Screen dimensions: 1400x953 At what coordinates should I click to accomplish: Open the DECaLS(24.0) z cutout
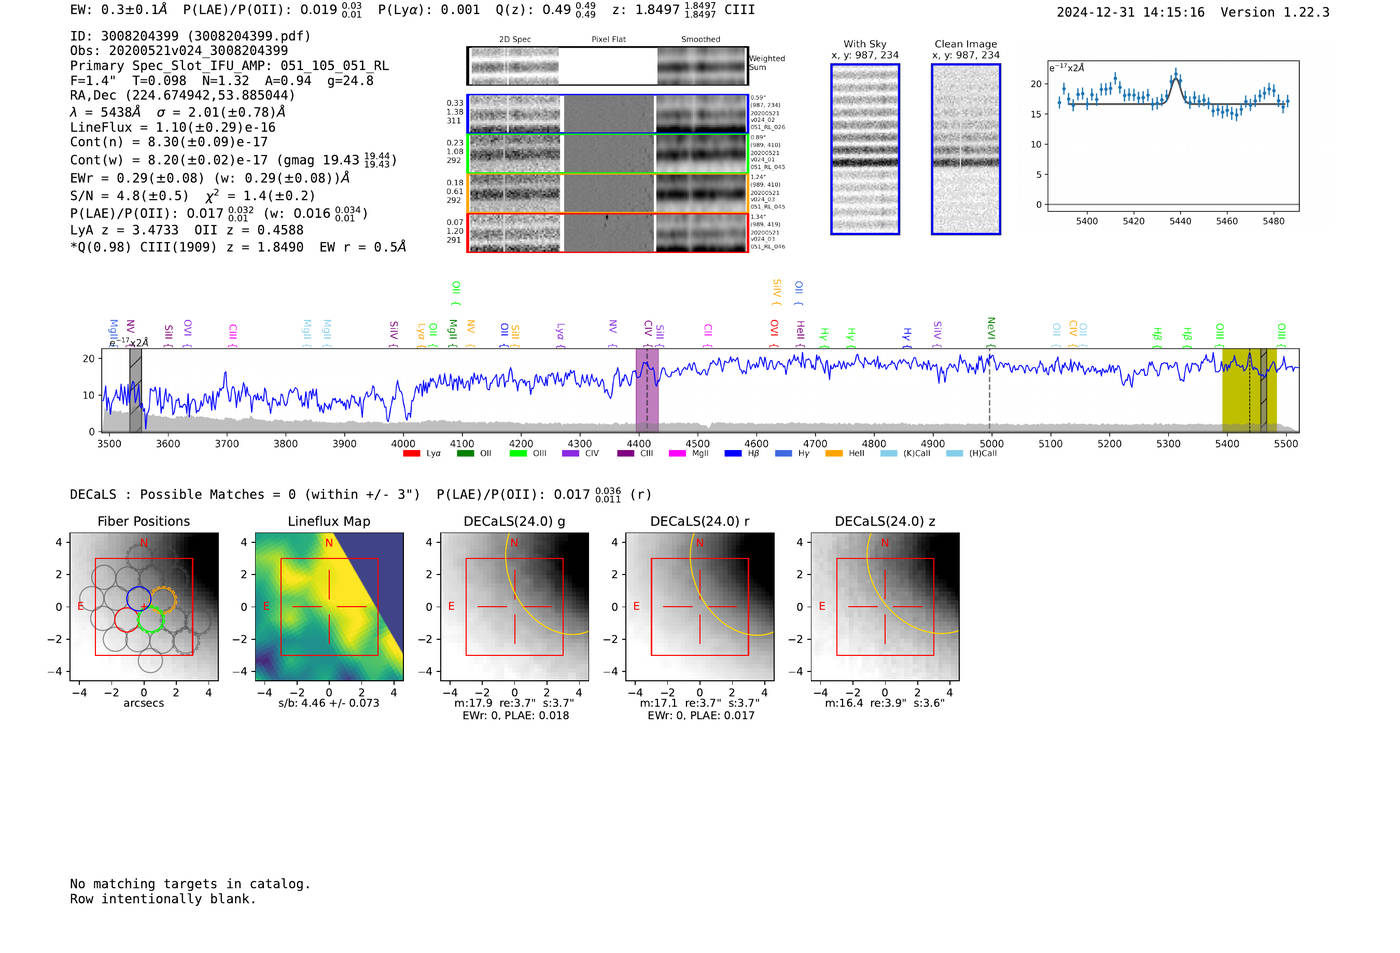click(885, 606)
